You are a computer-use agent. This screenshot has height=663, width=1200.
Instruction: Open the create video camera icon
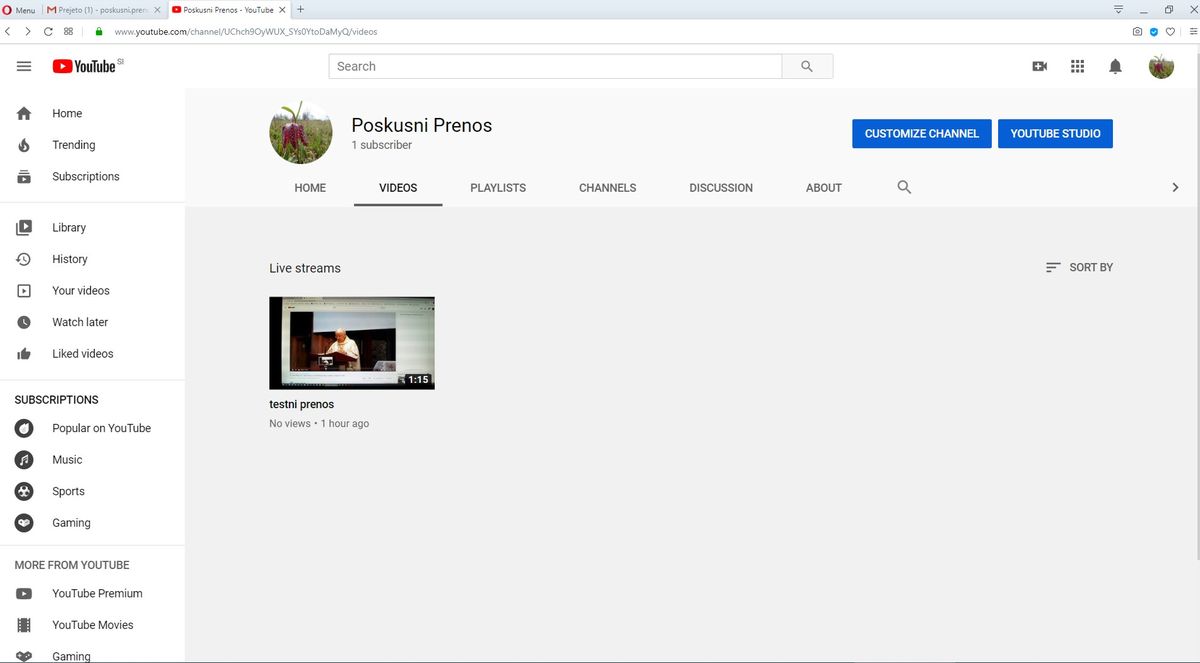pyautogui.click(x=1040, y=66)
